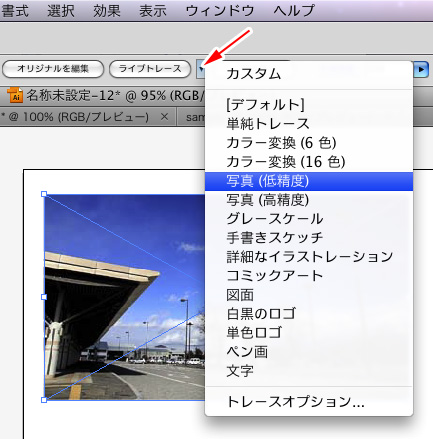Open the ウィンドウ menu
This screenshot has height=439, width=433.
pos(220,11)
